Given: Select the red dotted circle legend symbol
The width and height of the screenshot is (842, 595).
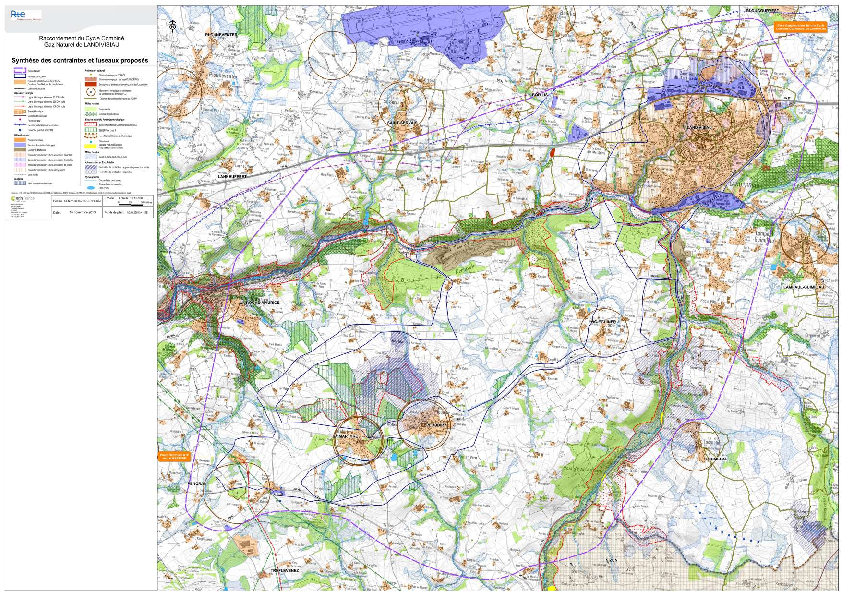Looking at the screenshot, I should point(89,94).
